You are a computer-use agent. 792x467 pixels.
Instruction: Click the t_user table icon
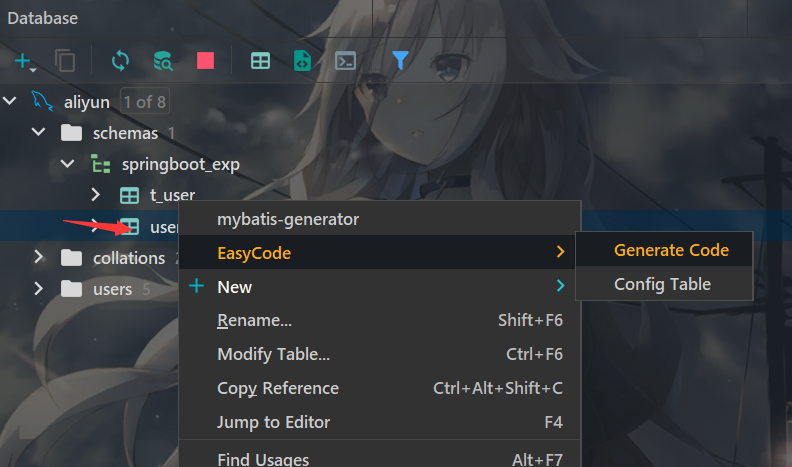tap(129, 195)
